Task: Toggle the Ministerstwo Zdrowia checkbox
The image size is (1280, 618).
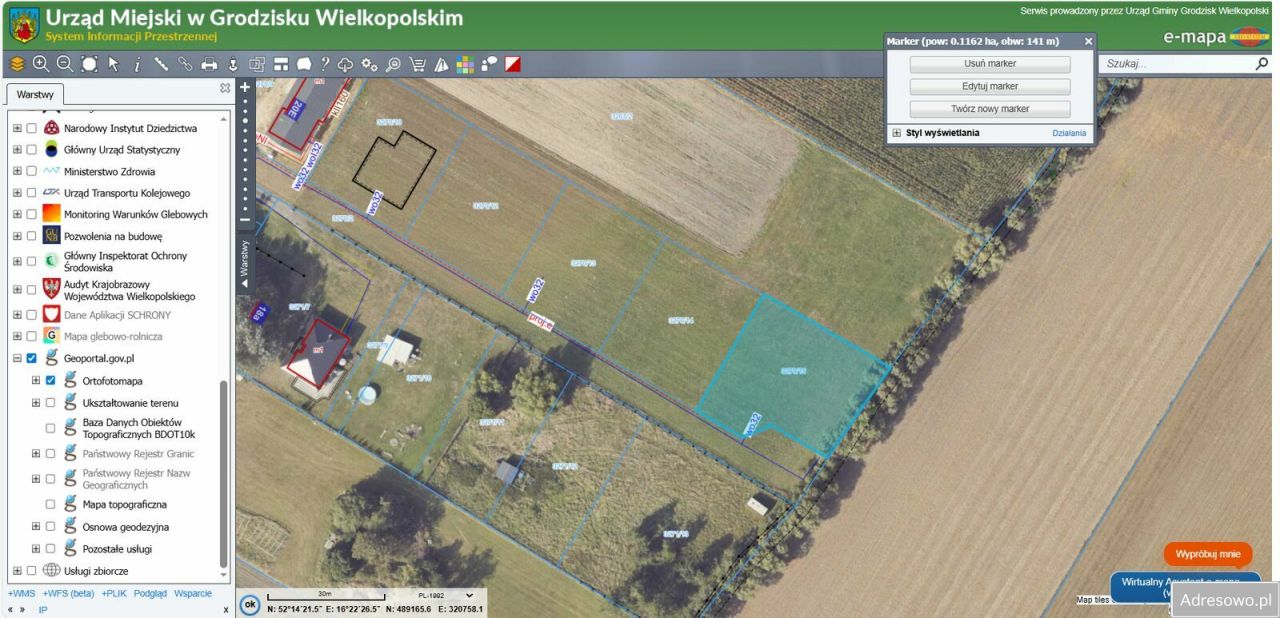Action: (32, 172)
